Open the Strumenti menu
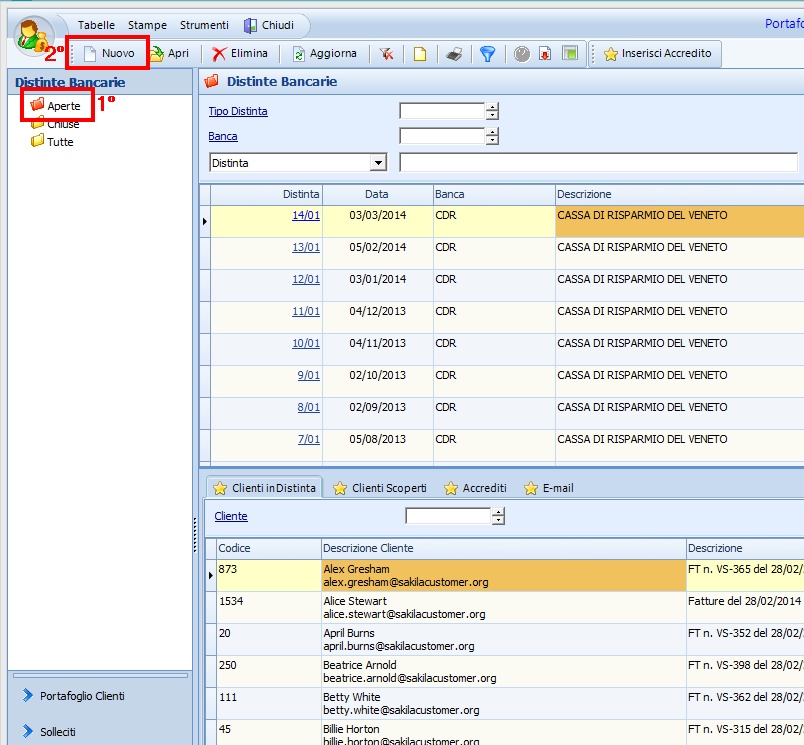804x745 pixels. [204, 25]
